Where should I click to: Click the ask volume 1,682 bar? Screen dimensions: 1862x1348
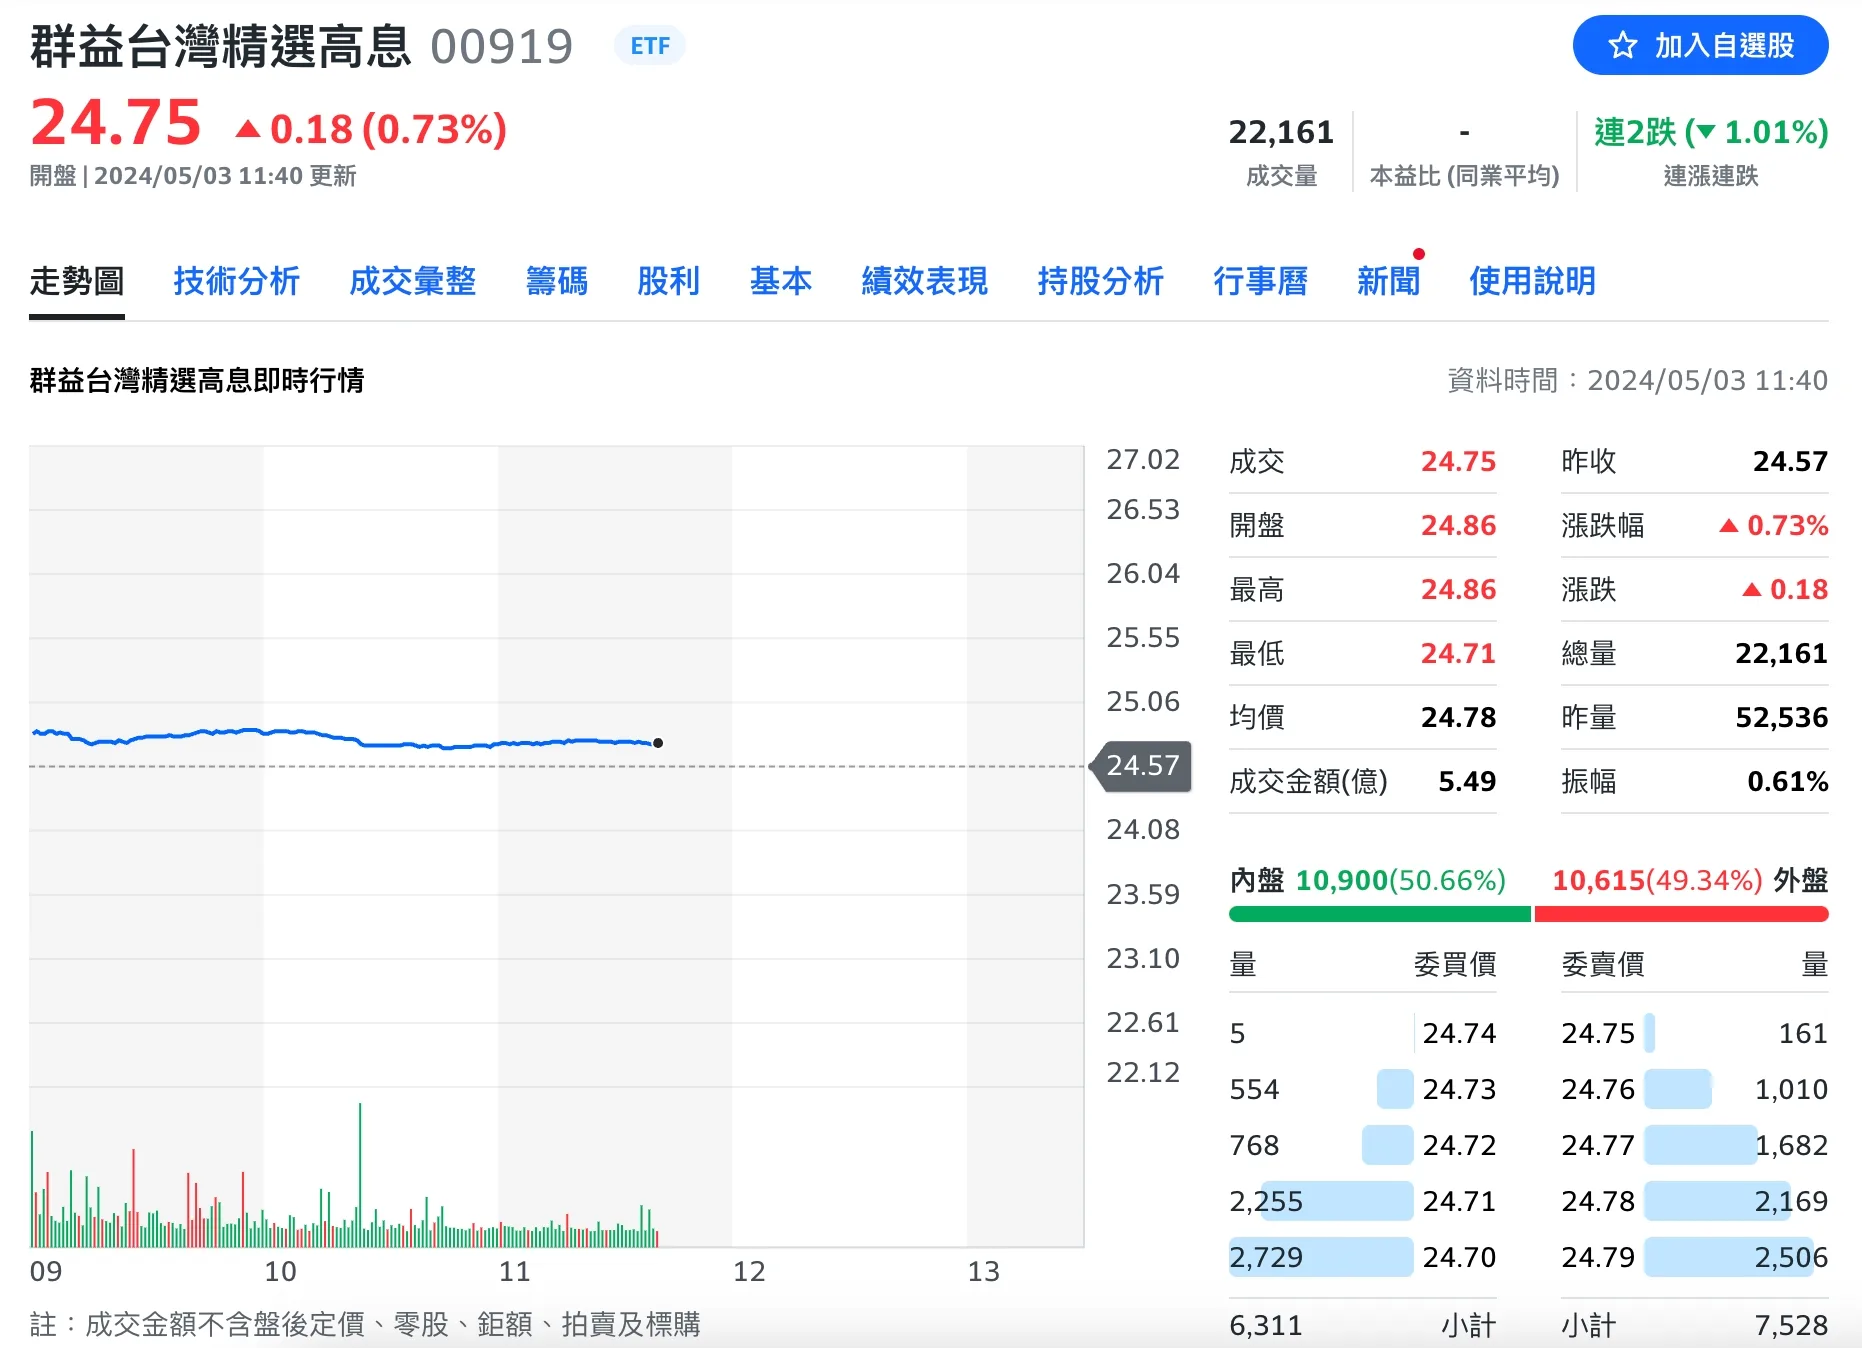coord(1701,1145)
